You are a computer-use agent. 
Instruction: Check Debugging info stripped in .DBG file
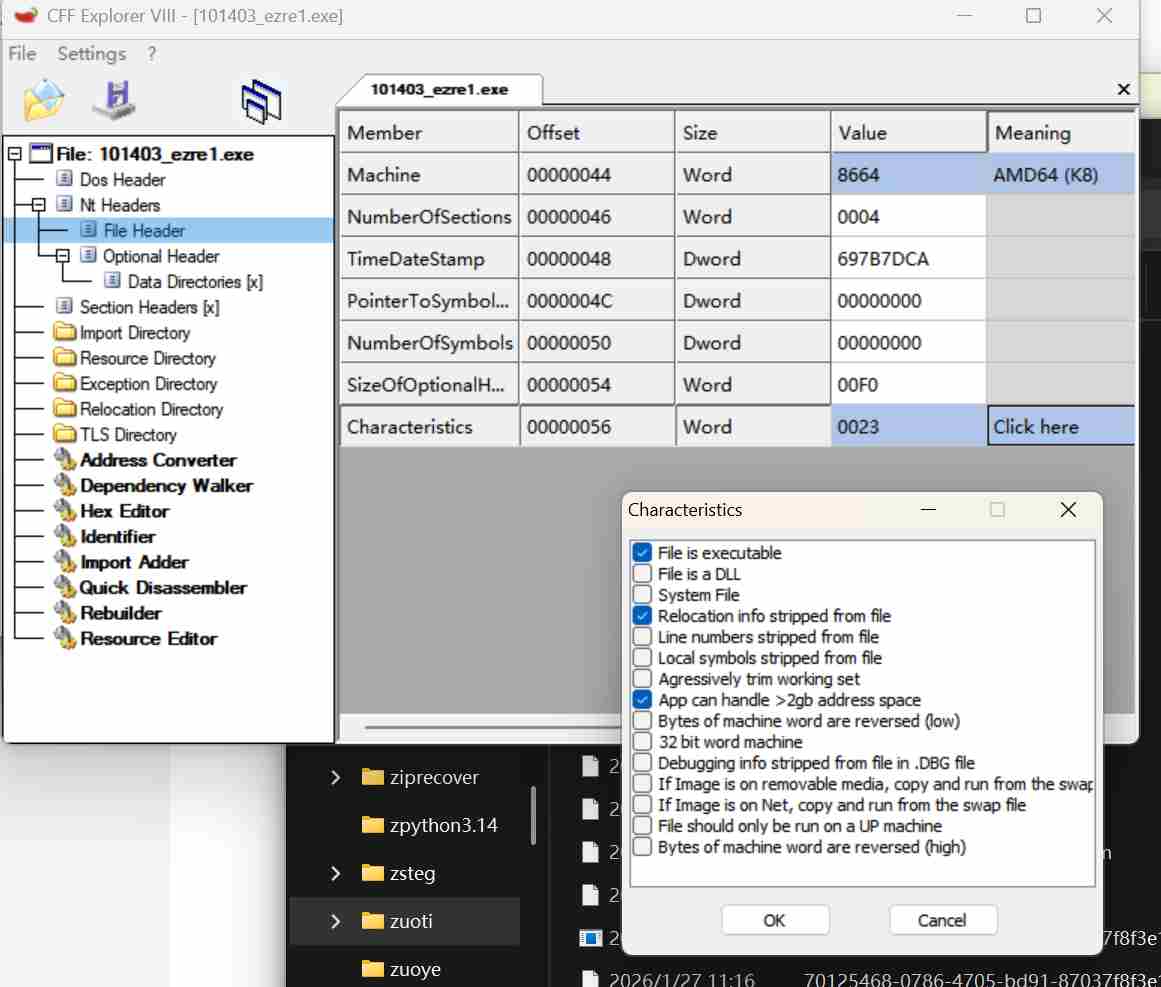click(x=643, y=763)
